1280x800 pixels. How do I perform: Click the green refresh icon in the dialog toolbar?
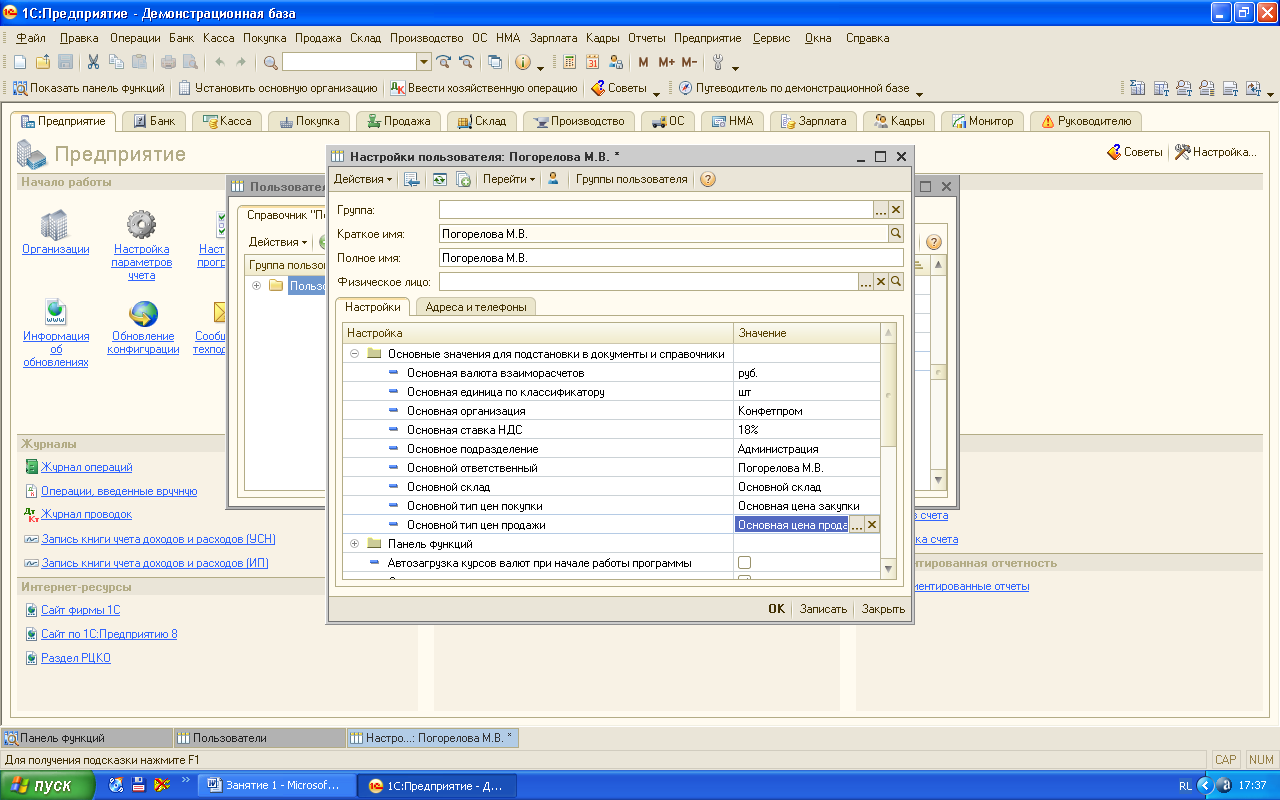439,179
